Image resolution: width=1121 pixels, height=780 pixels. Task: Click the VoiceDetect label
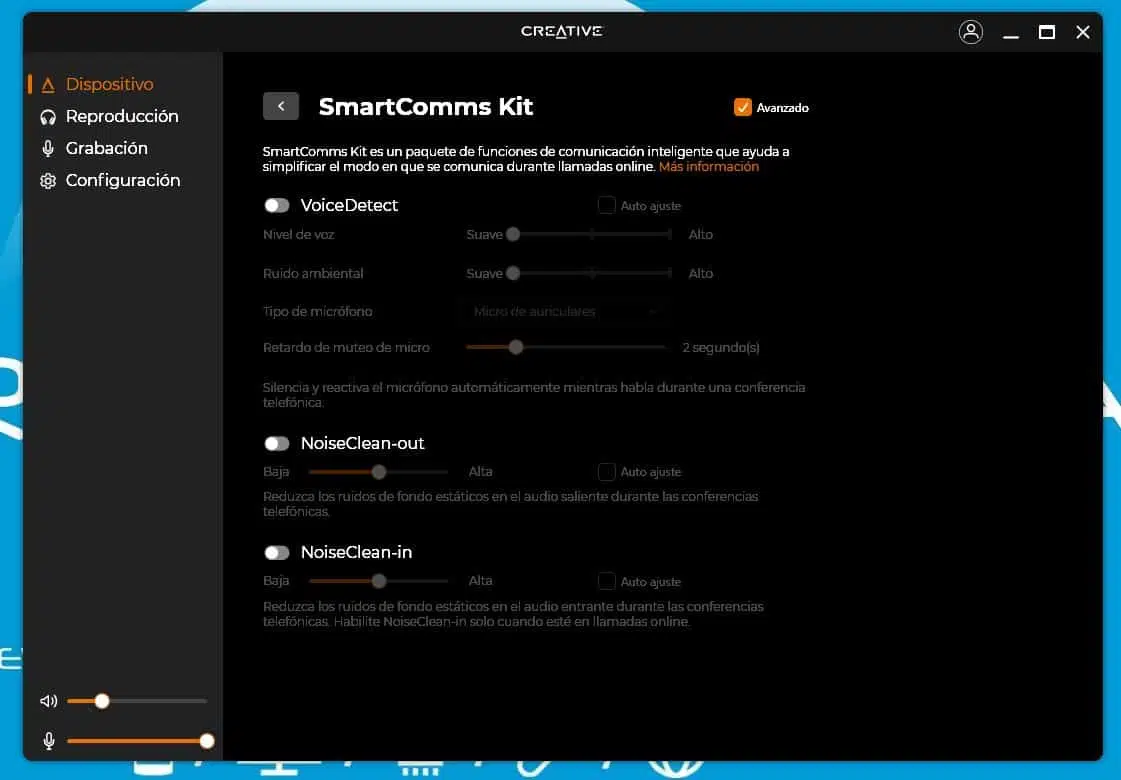[349, 205]
